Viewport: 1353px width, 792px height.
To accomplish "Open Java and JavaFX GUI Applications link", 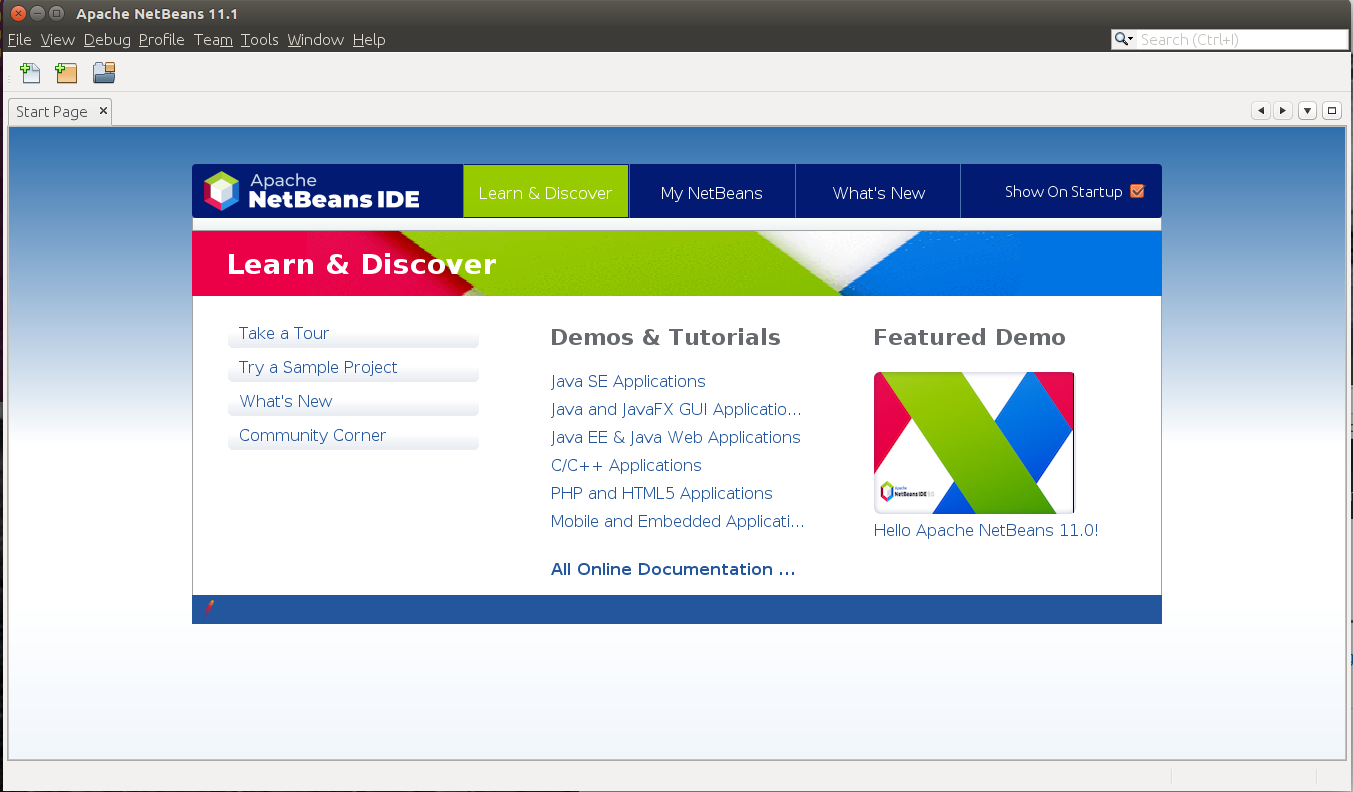I will [x=676, y=409].
